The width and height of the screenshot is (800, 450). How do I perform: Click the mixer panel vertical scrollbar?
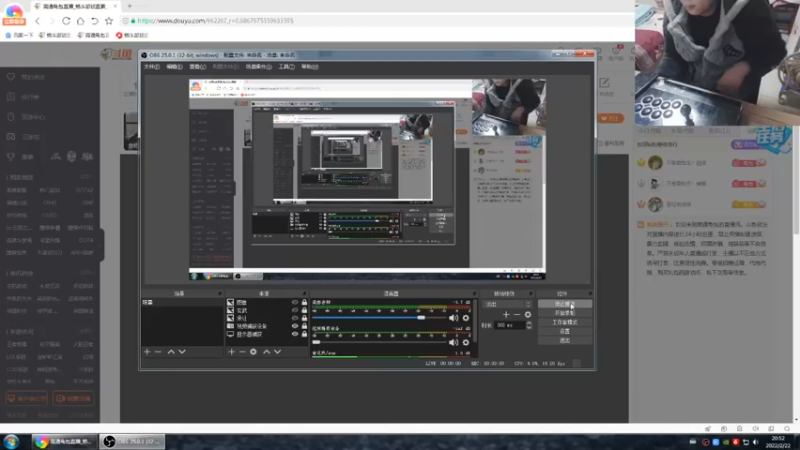pos(476,321)
